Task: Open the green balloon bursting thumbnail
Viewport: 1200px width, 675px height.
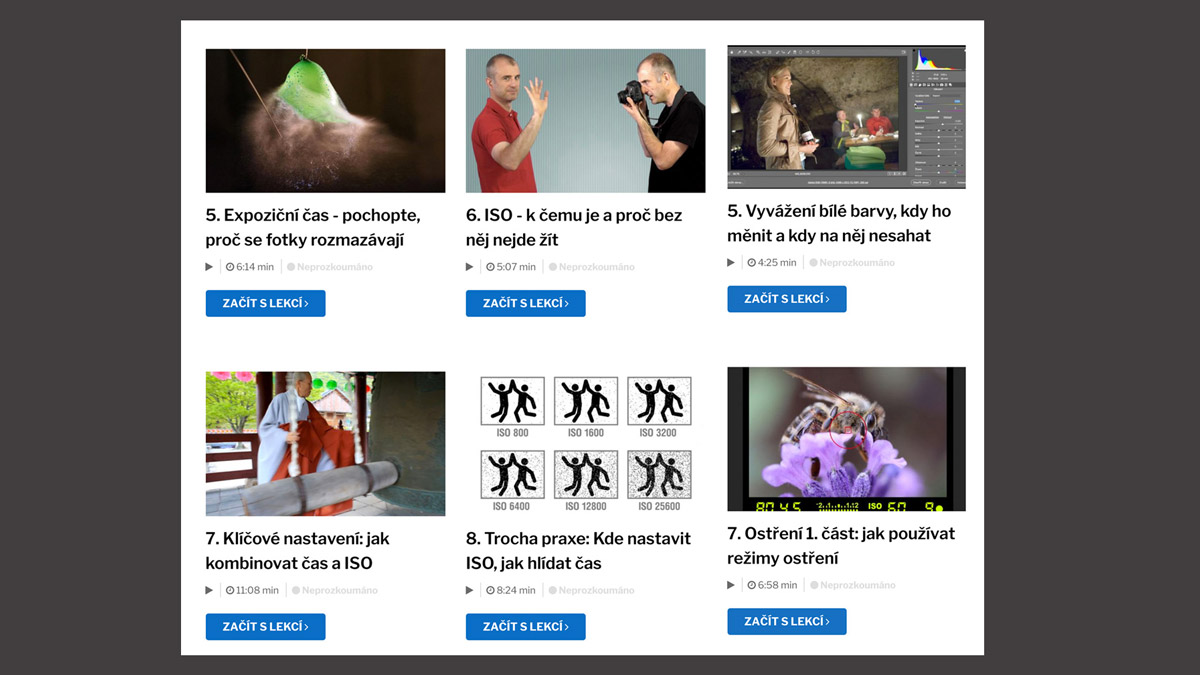Action: pyautogui.click(x=325, y=121)
